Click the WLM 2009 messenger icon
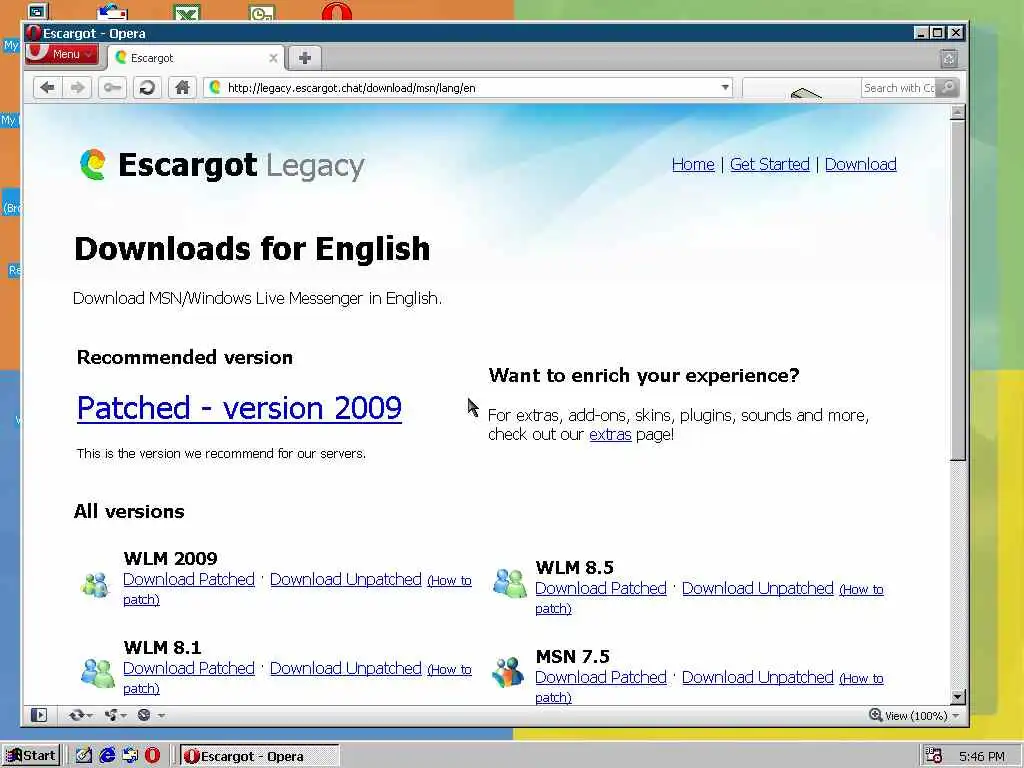Image resolution: width=1024 pixels, height=768 pixels. pyautogui.click(x=95, y=585)
